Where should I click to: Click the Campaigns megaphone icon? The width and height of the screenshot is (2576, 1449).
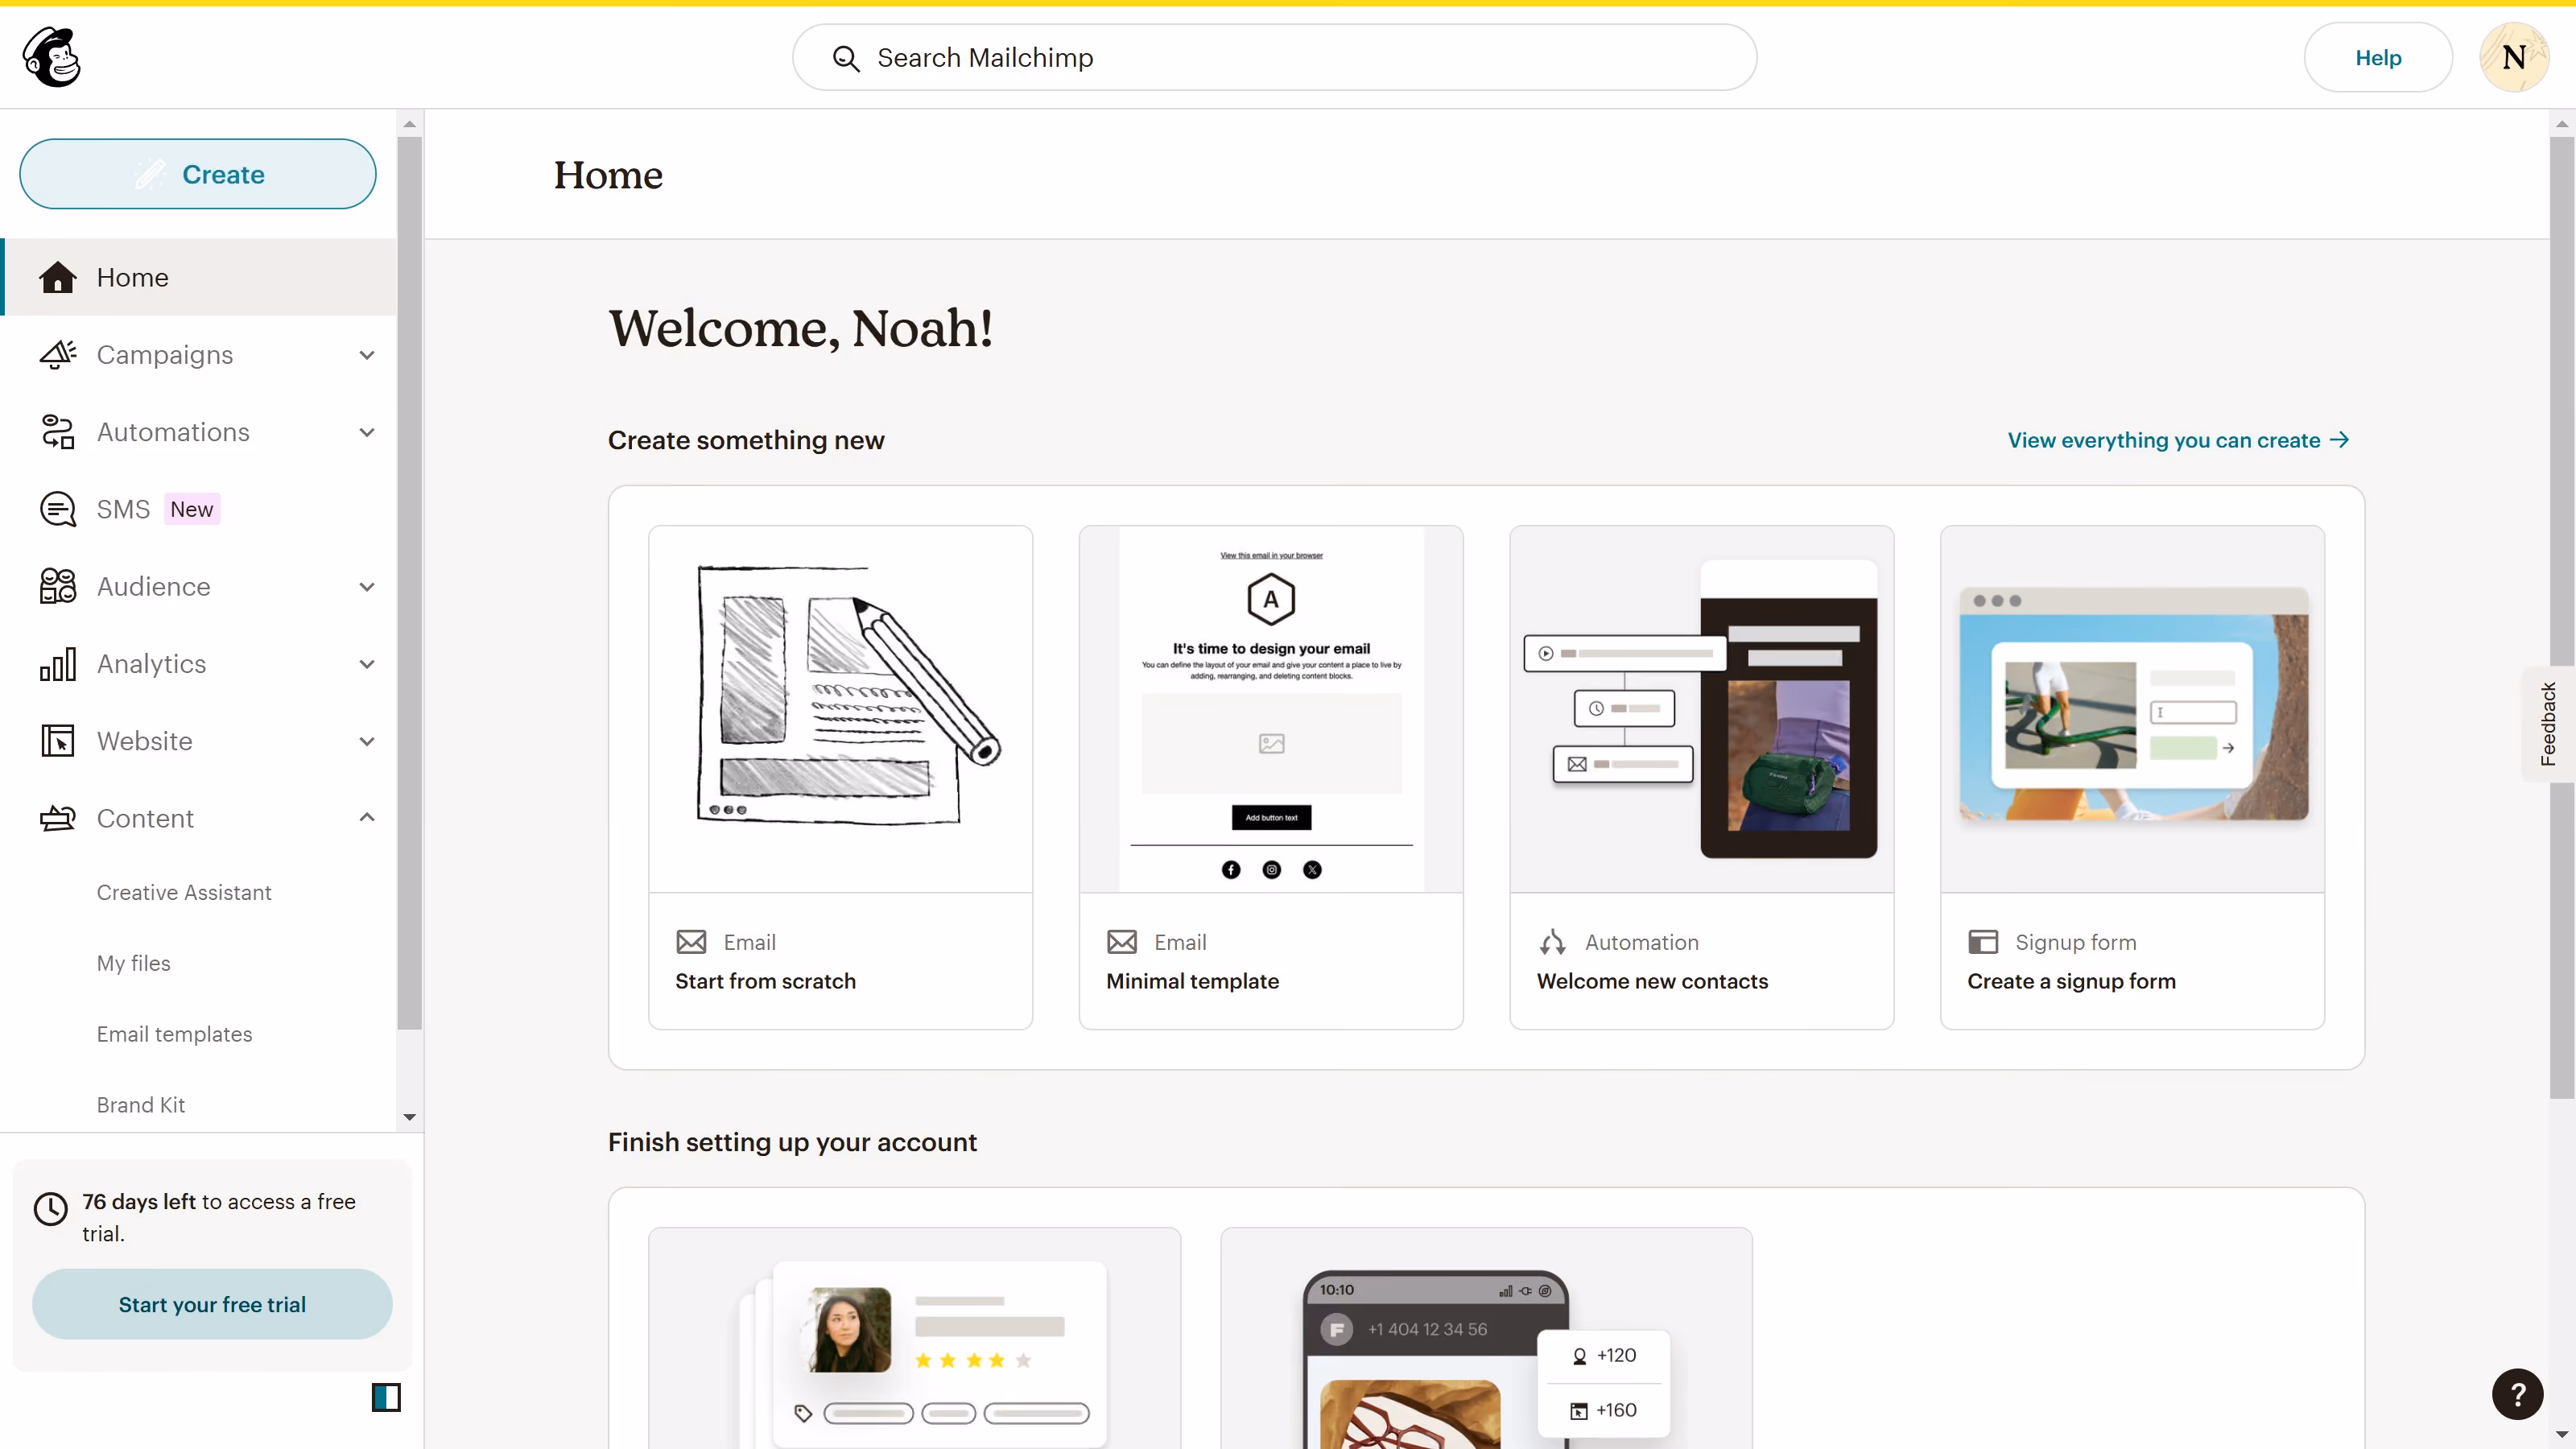(57, 354)
